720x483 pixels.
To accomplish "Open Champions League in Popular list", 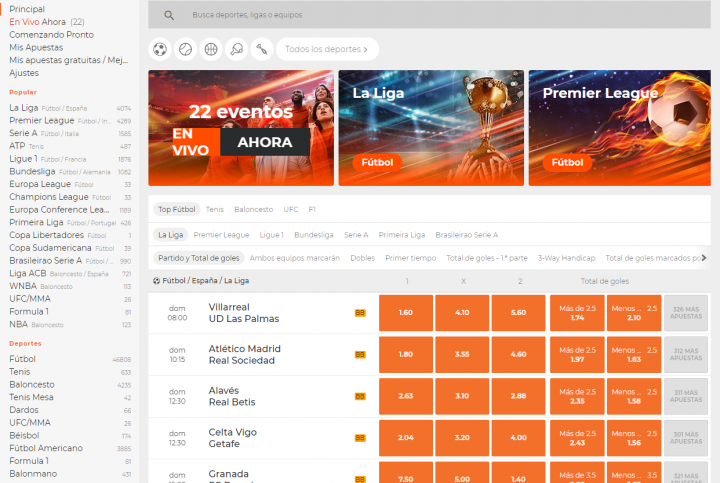I will coord(70,197).
